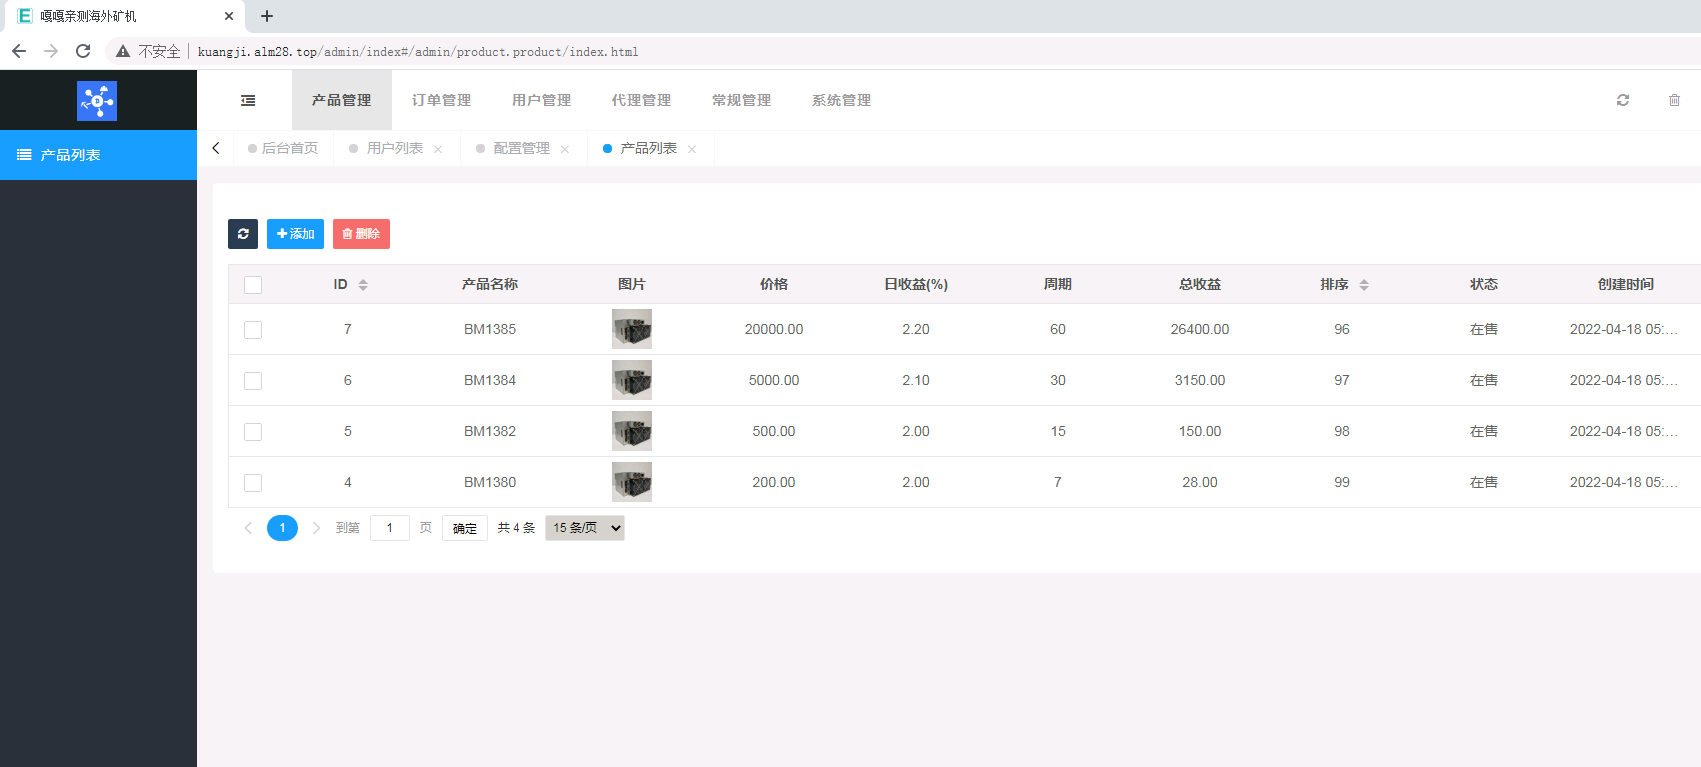Reload the browser page
This screenshot has width=1701, height=767.
click(x=83, y=51)
